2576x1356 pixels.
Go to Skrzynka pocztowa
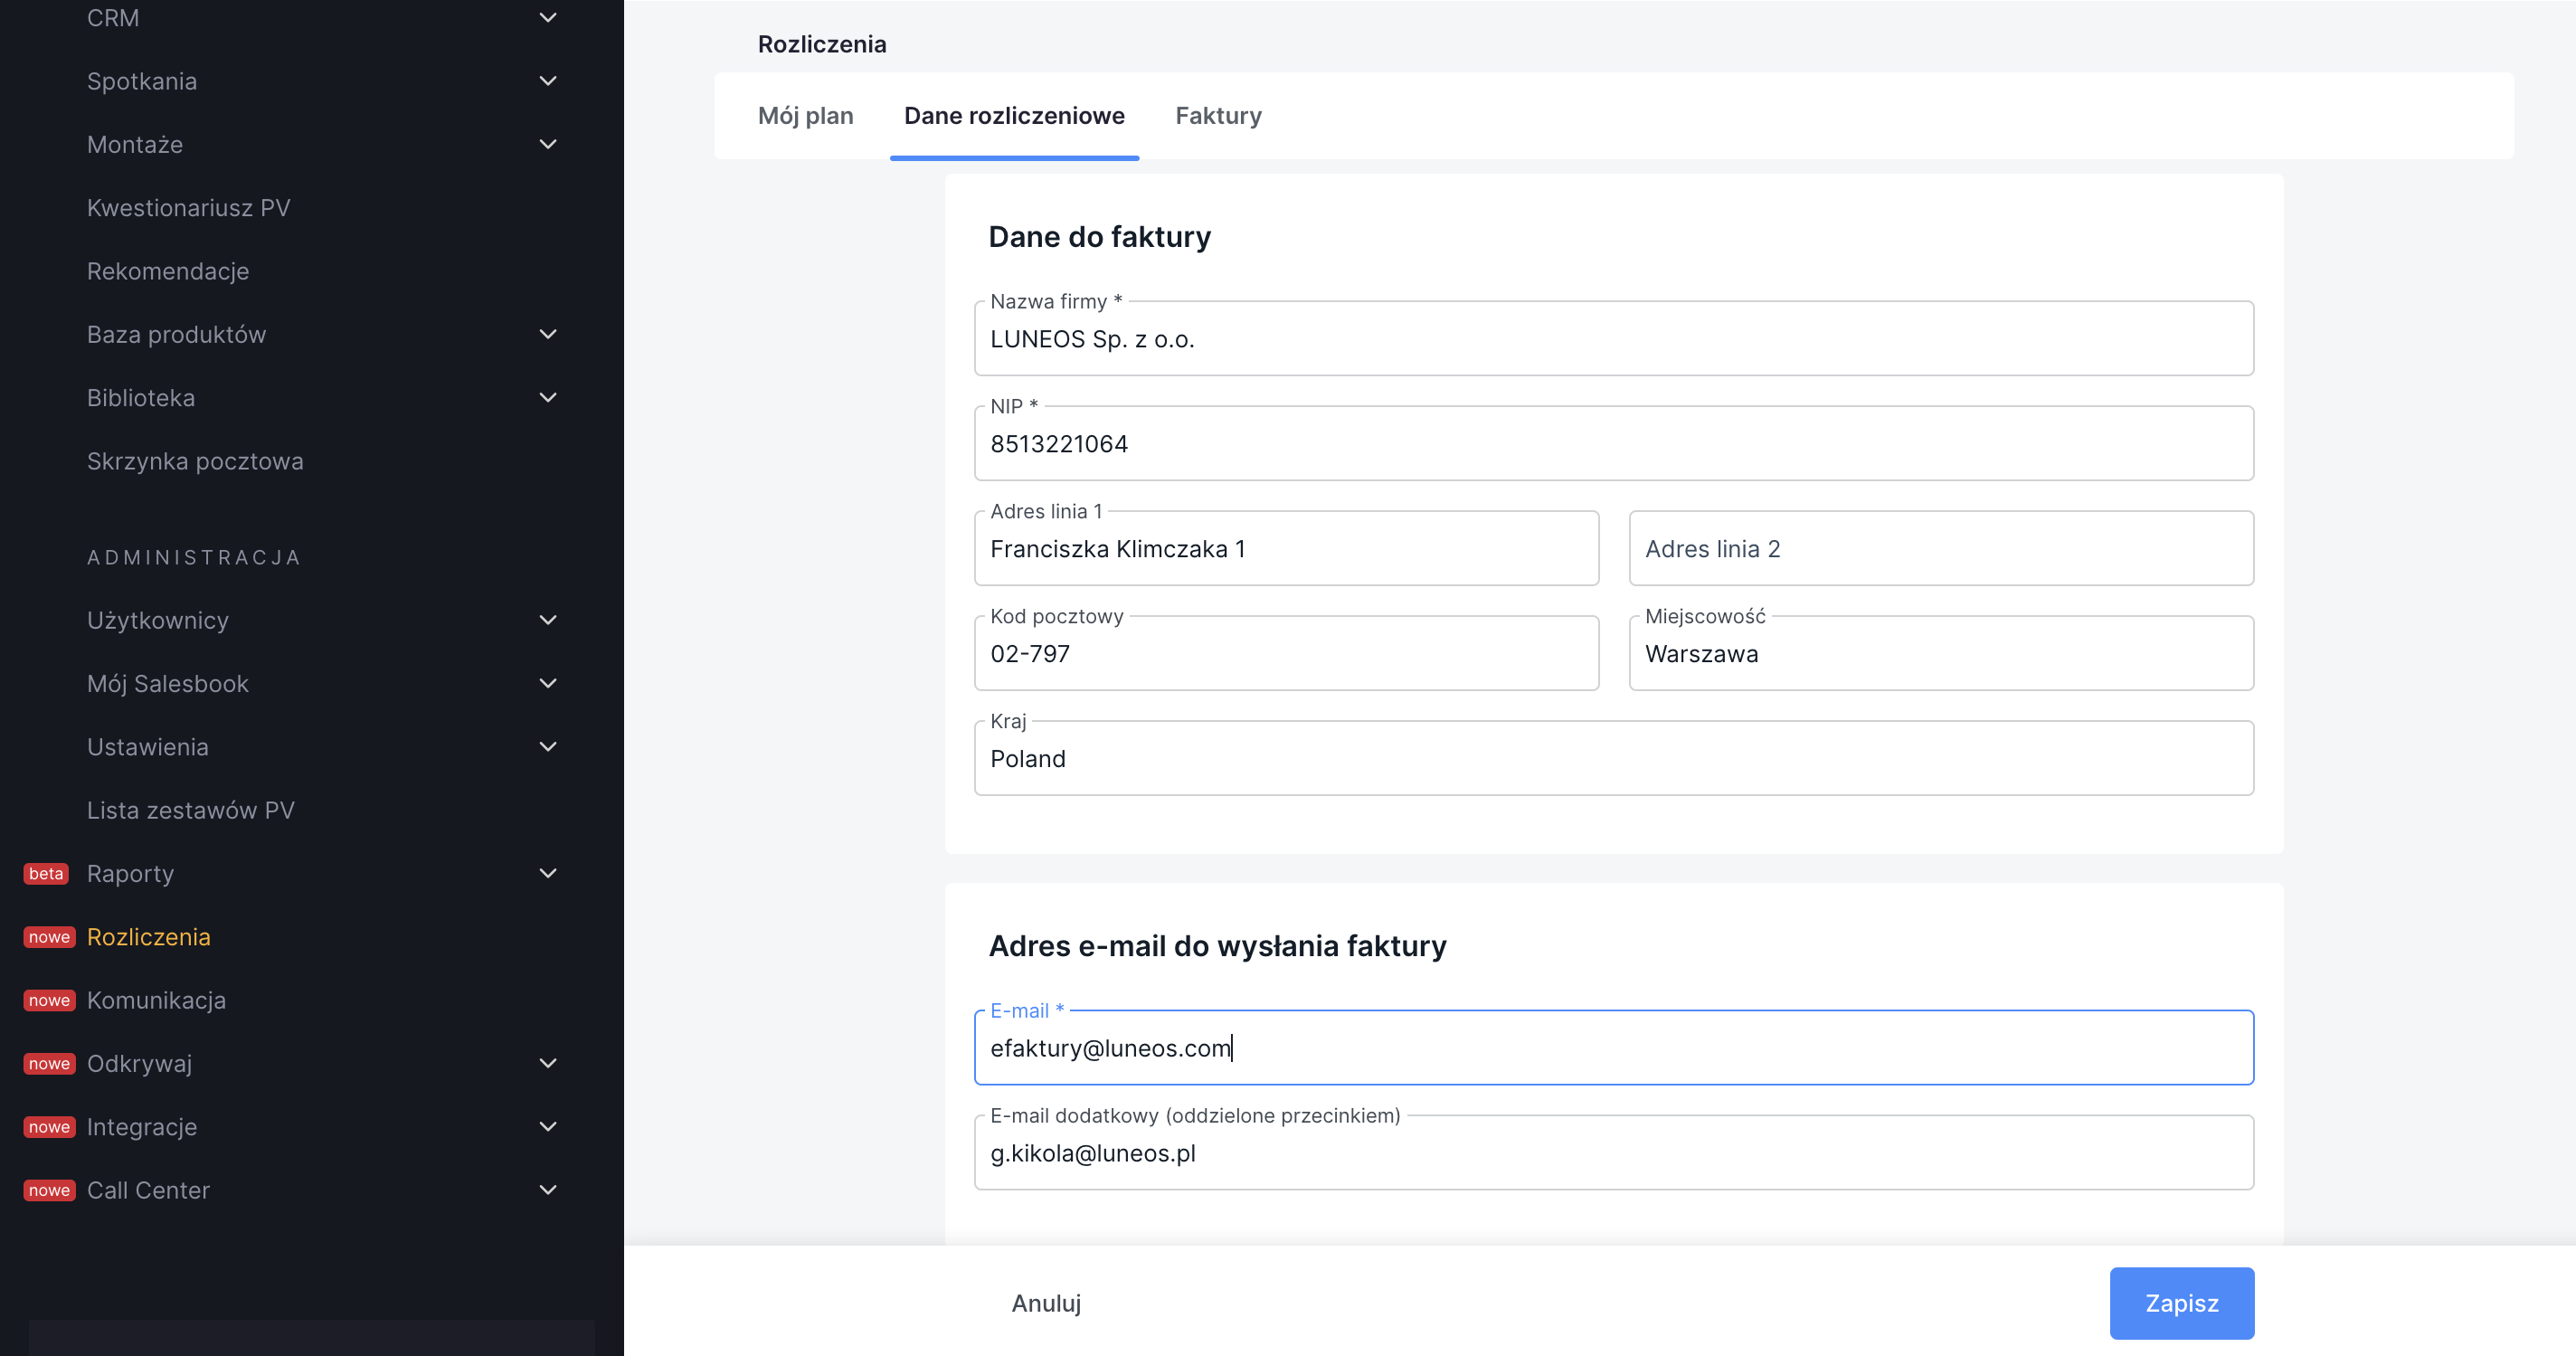click(x=195, y=461)
